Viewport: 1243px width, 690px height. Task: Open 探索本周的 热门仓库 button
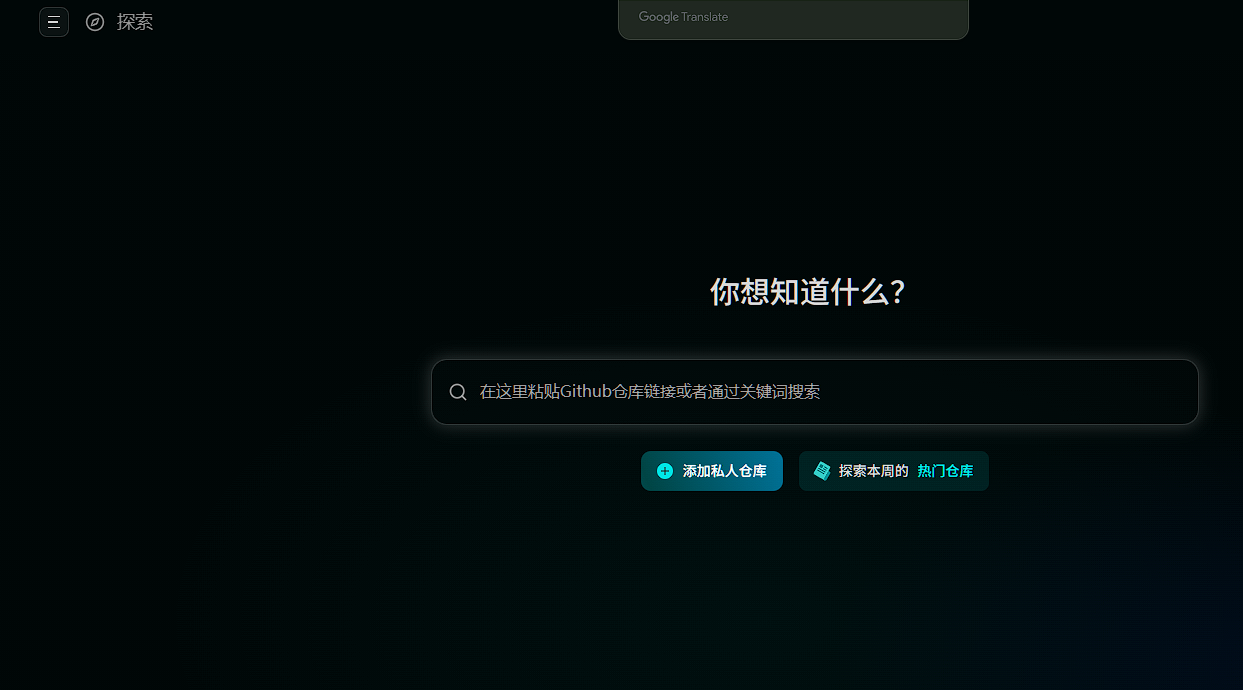click(x=893, y=471)
